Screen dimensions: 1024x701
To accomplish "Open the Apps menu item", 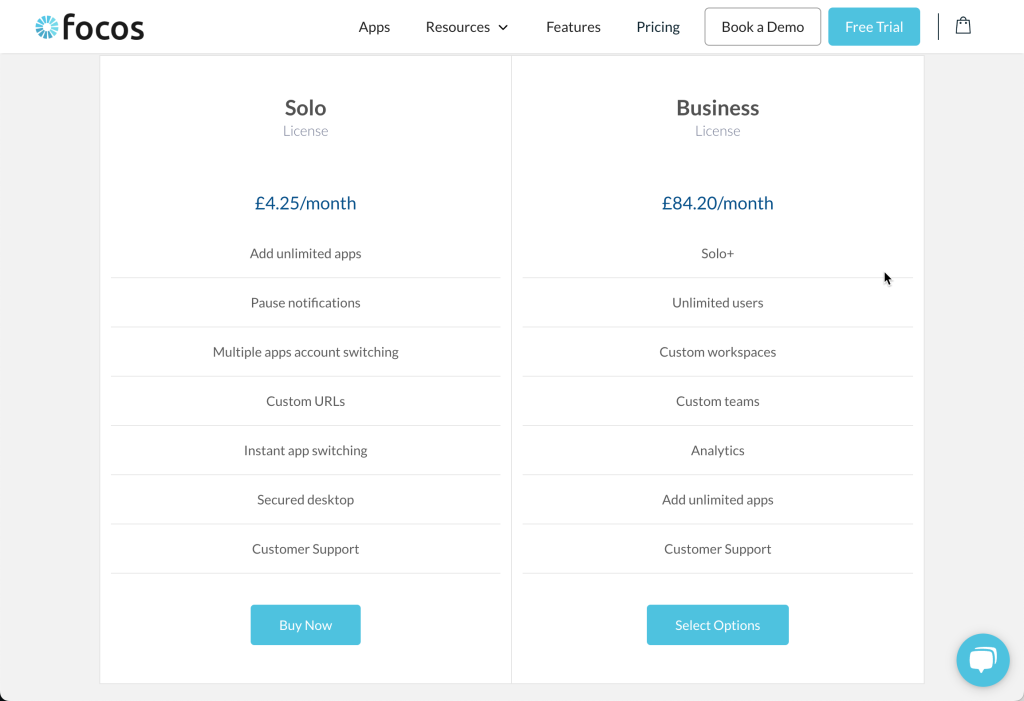I will [x=374, y=27].
